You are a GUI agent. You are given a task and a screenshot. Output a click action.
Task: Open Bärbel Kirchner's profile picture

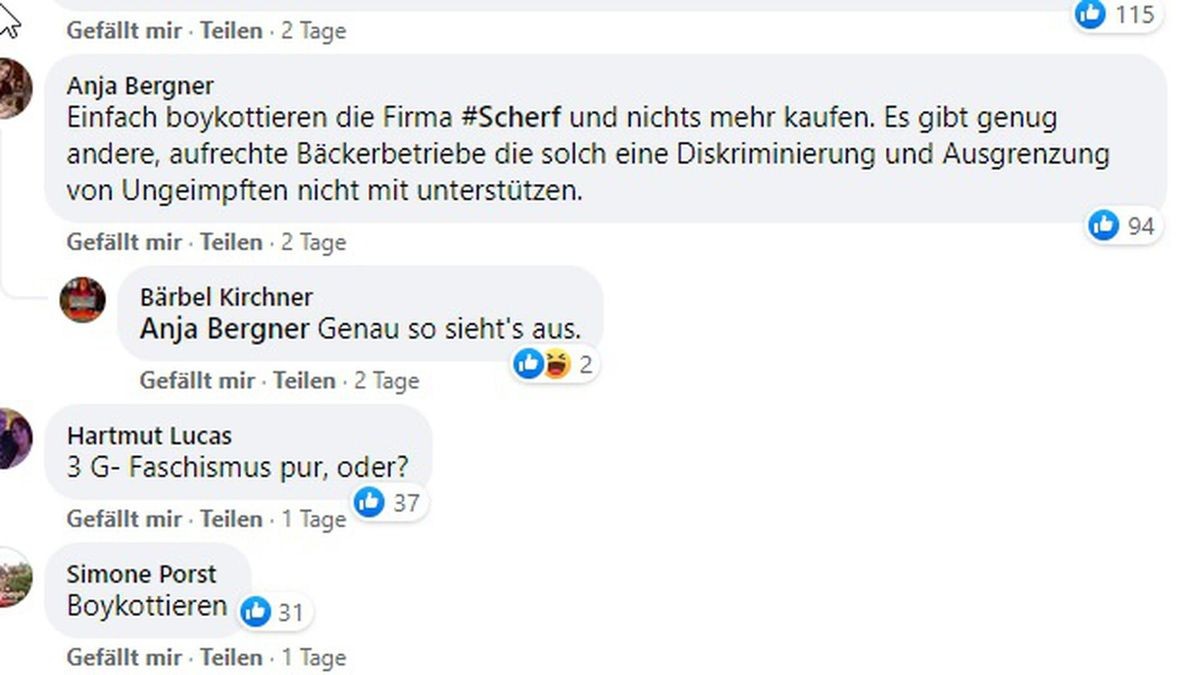(x=82, y=297)
